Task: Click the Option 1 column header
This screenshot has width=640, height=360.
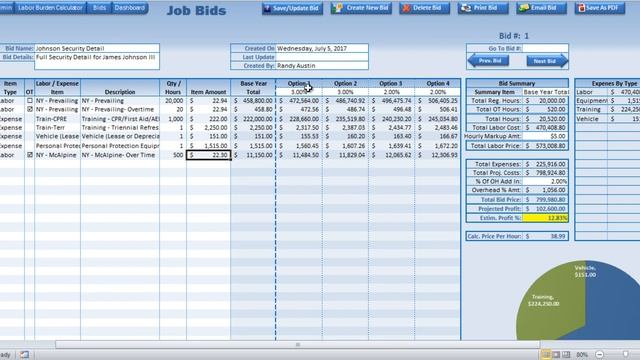Action: click(x=299, y=83)
